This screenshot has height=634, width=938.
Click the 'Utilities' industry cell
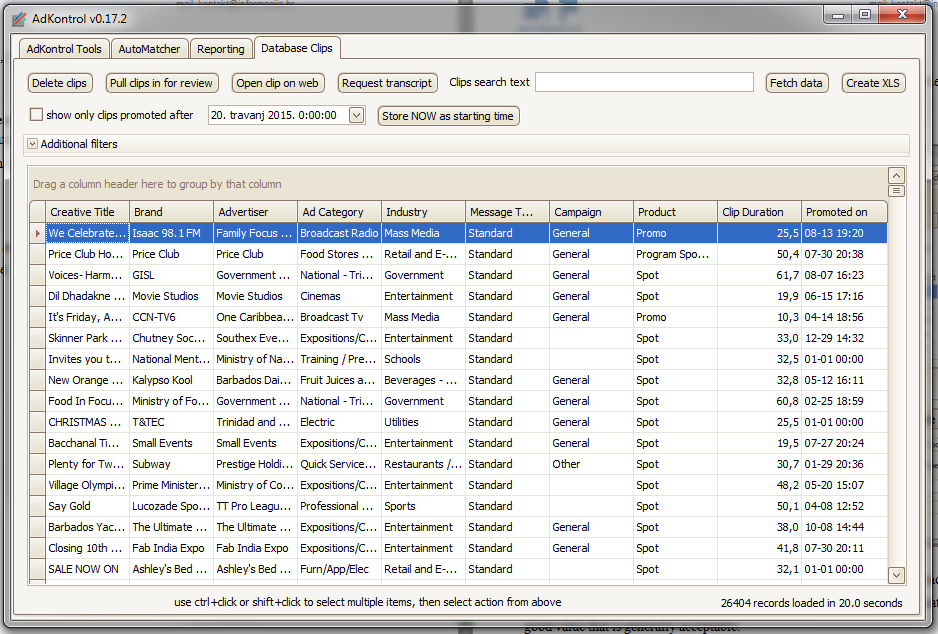tap(424, 422)
